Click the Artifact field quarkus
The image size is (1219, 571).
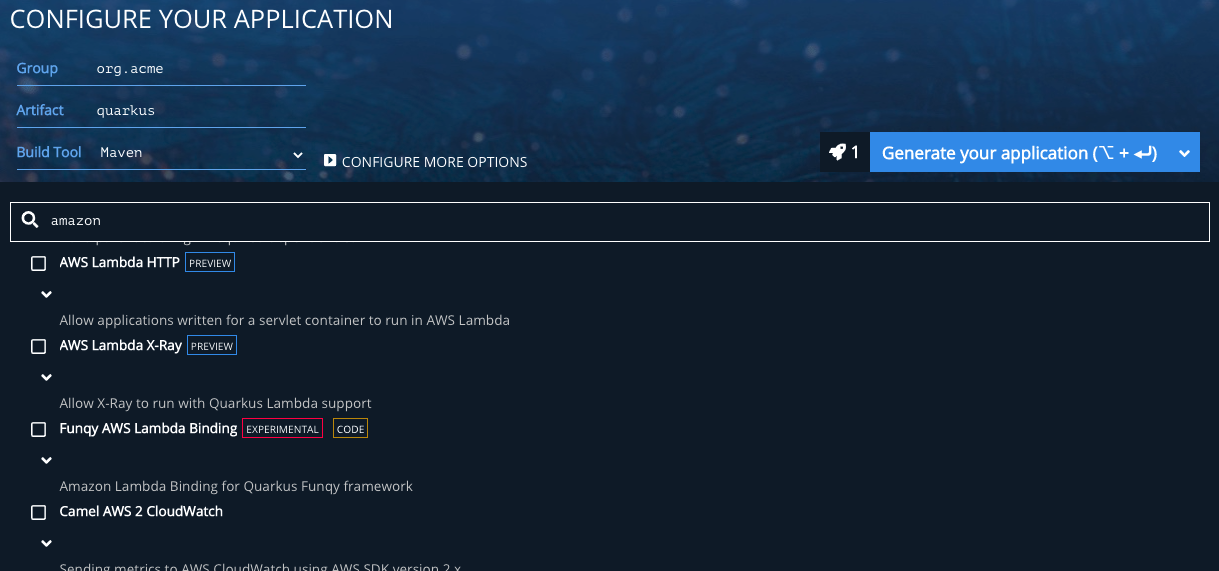click(201, 111)
